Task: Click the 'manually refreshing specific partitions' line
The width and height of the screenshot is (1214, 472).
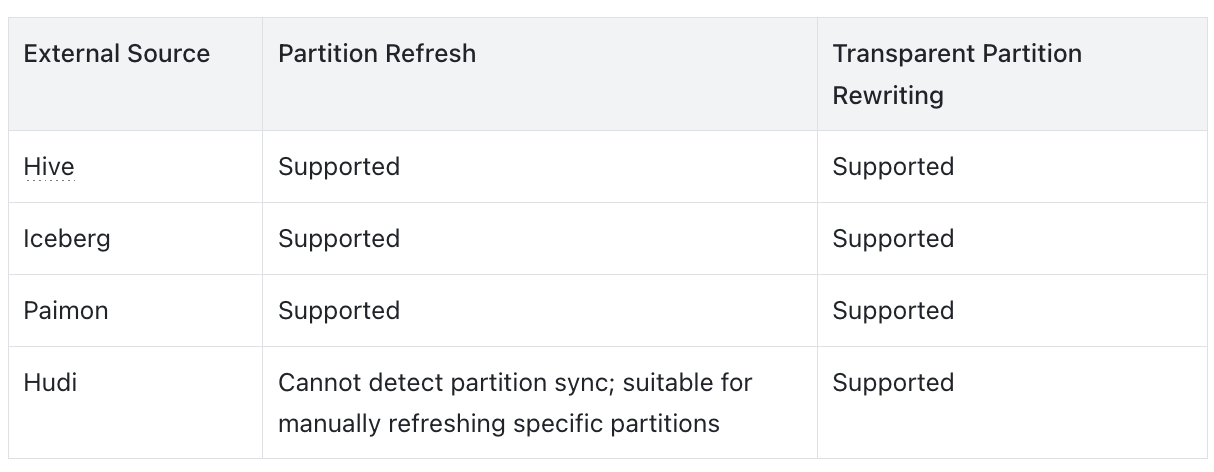Action: pos(498,424)
